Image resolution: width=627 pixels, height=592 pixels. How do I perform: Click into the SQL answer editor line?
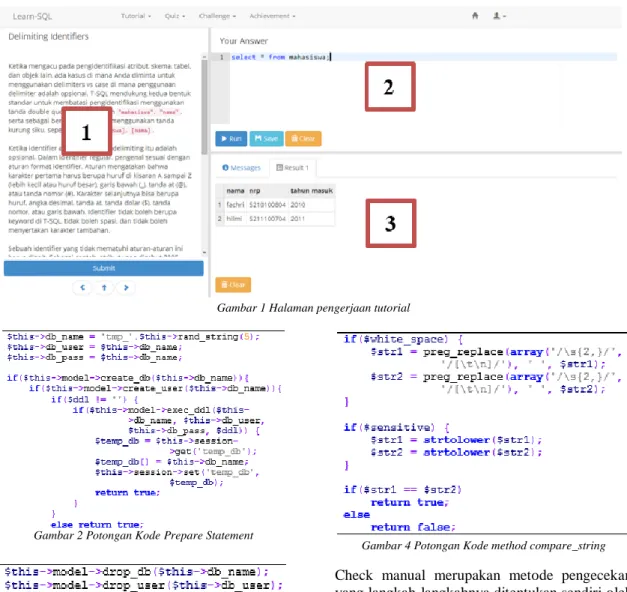click(423, 57)
